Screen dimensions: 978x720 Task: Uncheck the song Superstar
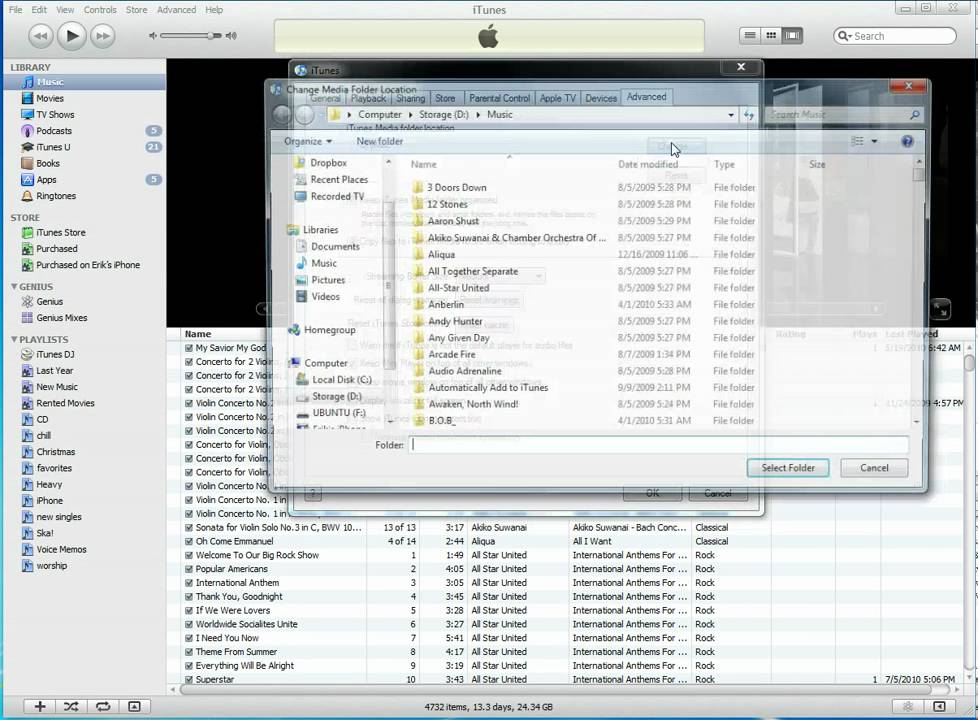pyautogui.click(x=188, y=679)
